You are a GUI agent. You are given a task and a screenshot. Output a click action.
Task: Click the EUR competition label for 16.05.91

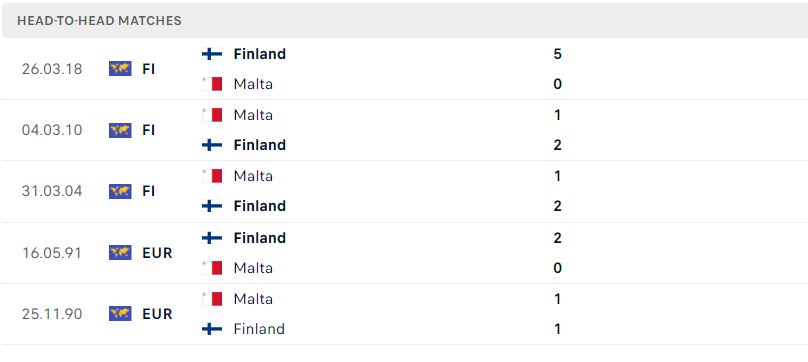pos(157,253)
